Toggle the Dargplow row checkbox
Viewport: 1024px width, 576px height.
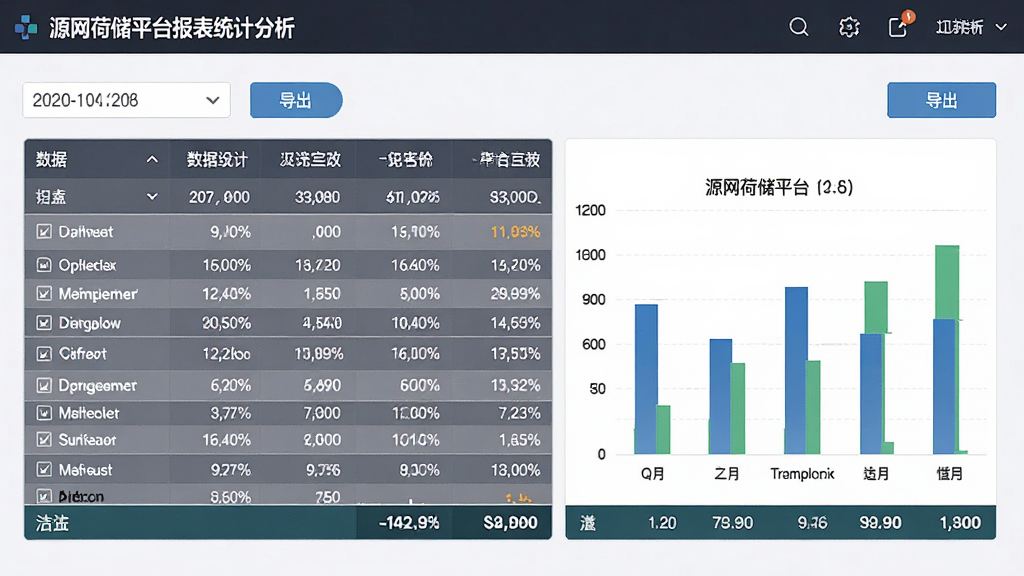(44, 323)
